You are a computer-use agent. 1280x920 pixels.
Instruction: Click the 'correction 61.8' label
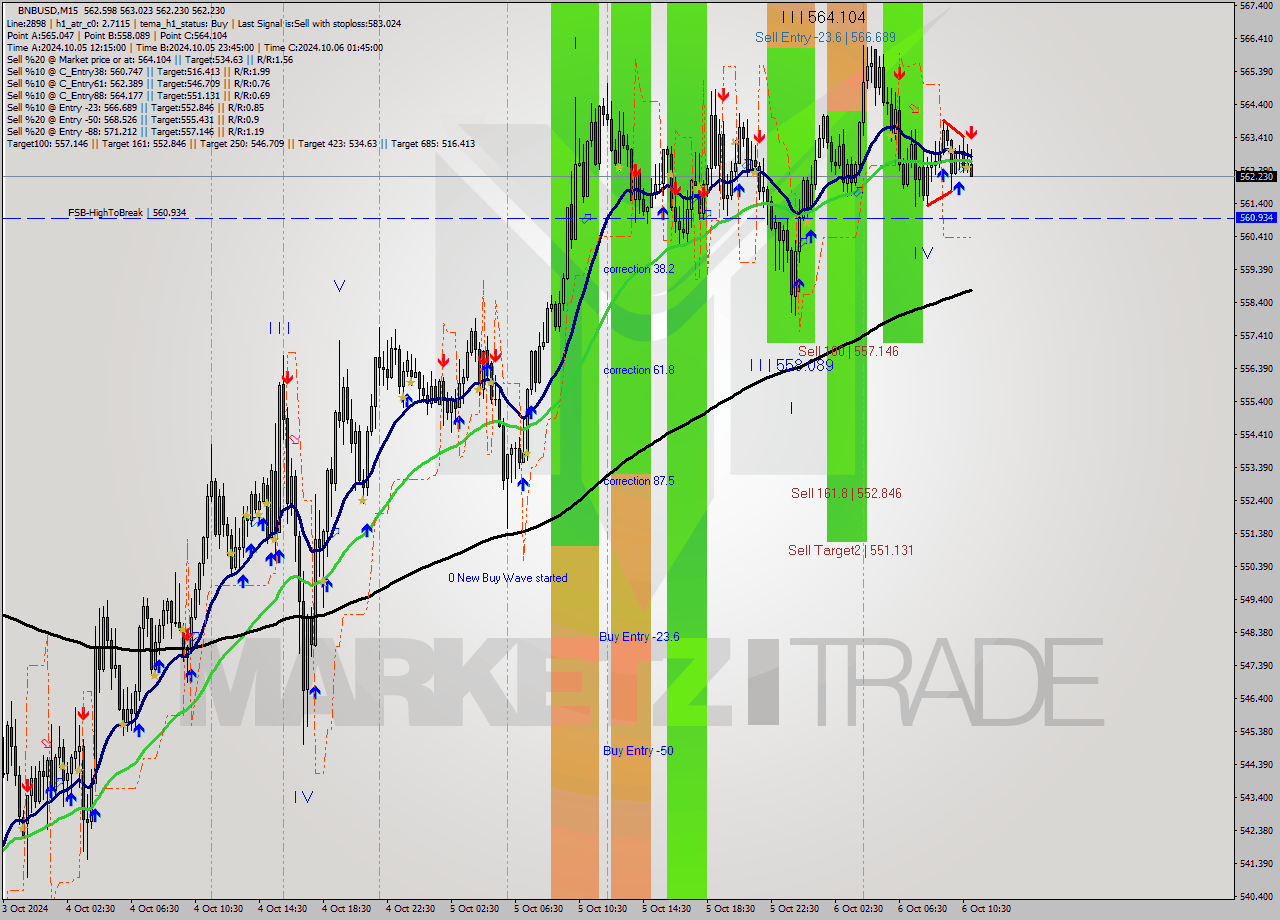point(639,370)
